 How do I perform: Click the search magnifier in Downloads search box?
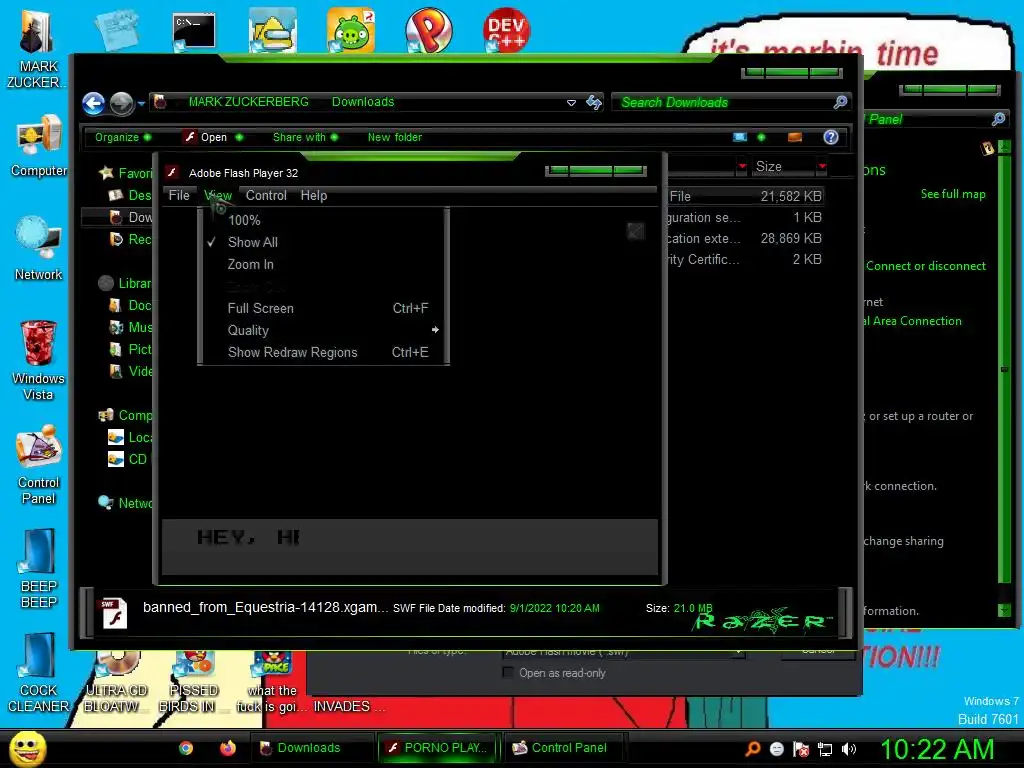pyautogui.click(x=840, y=102)
